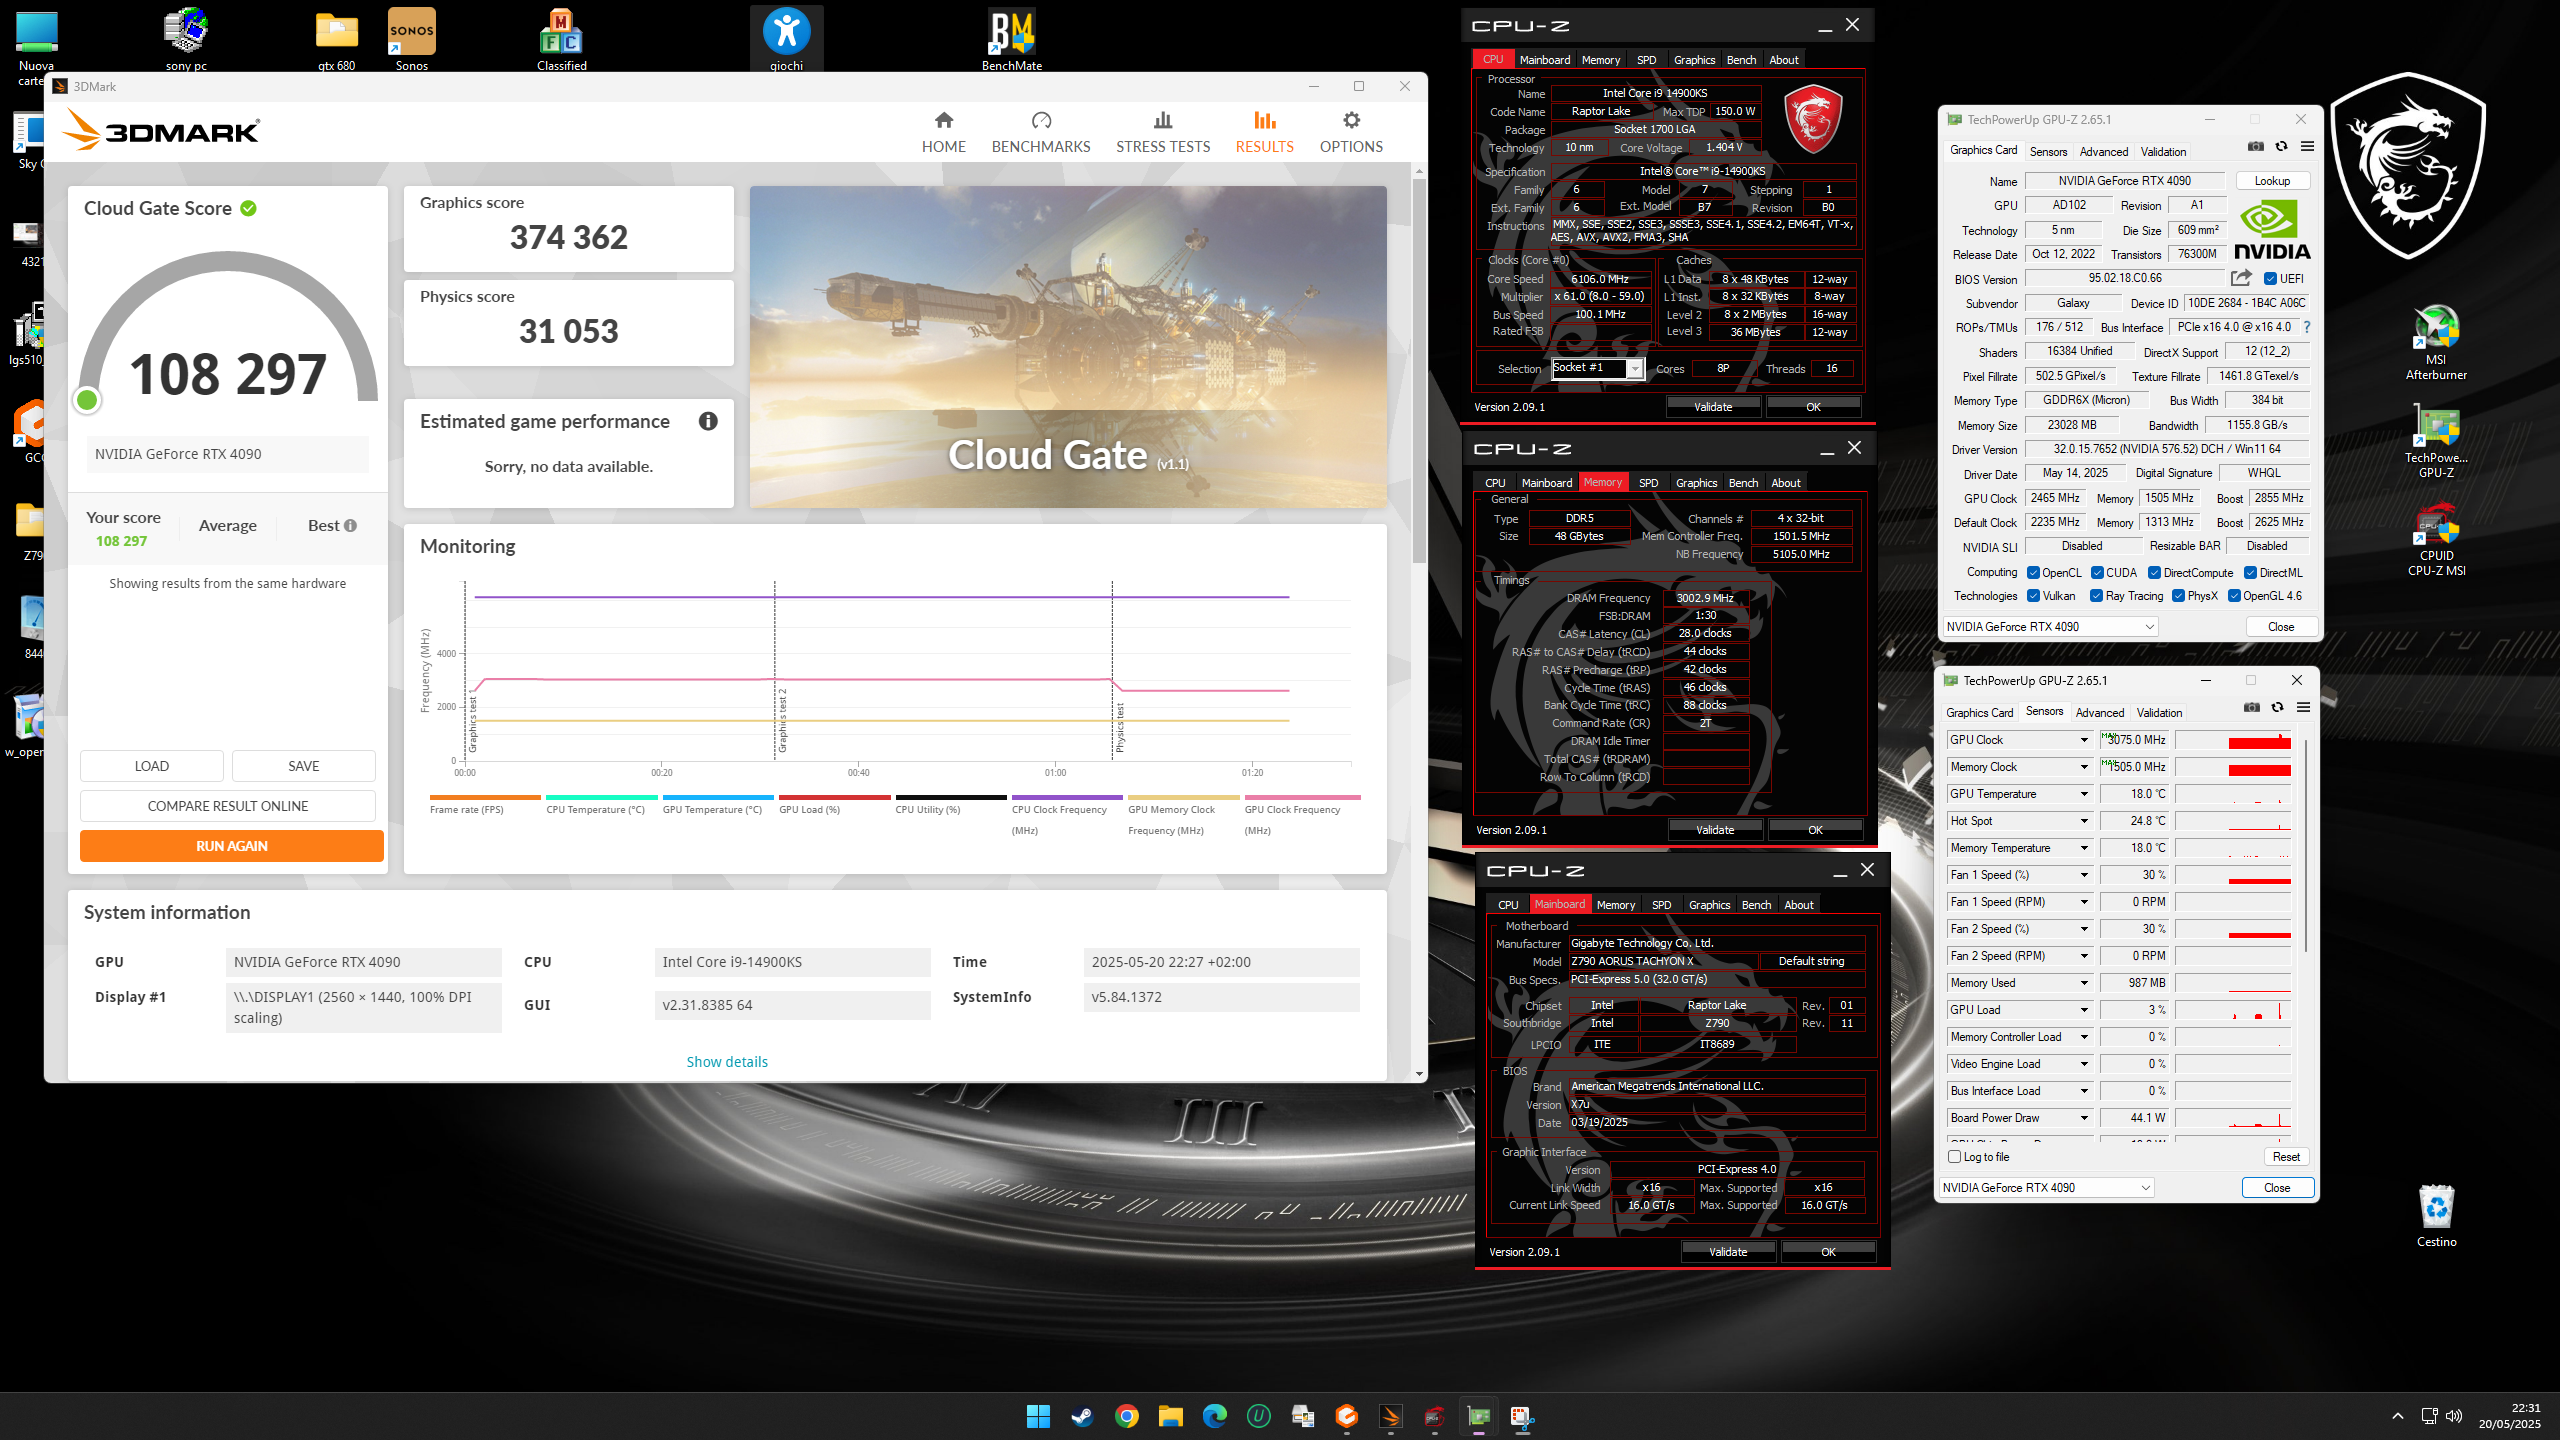The width and height of the screenshot is (2560, 1440).
Task: Switch to Advanced tab in GPU-Z Graphics Card window
Action: point(2104,152)
